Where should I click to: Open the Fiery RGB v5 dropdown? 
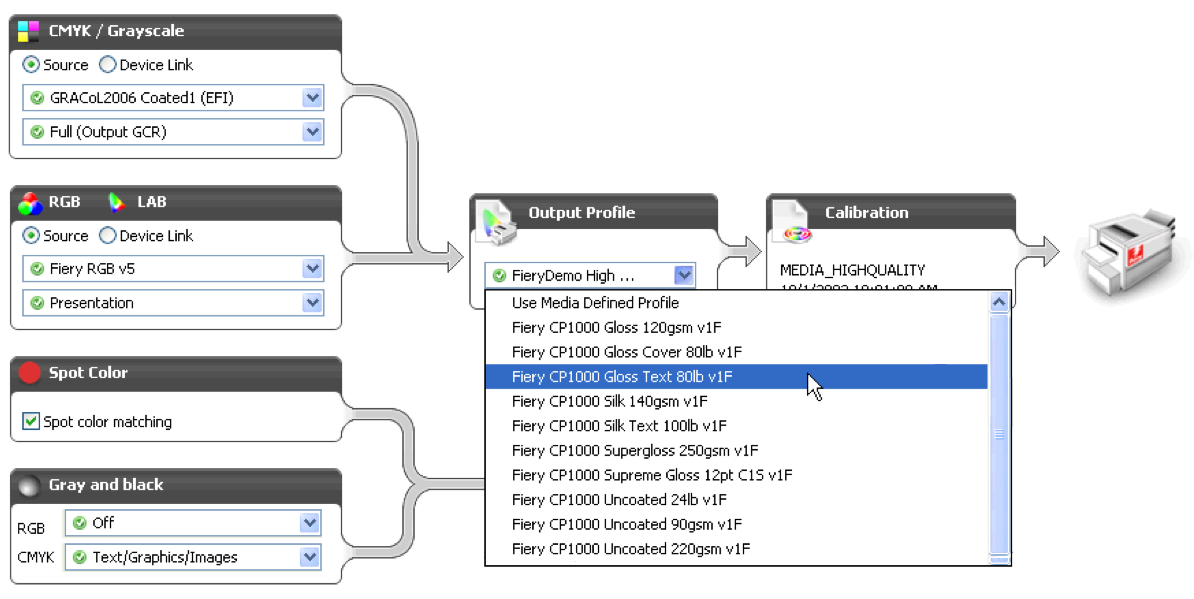coord(174,269)
